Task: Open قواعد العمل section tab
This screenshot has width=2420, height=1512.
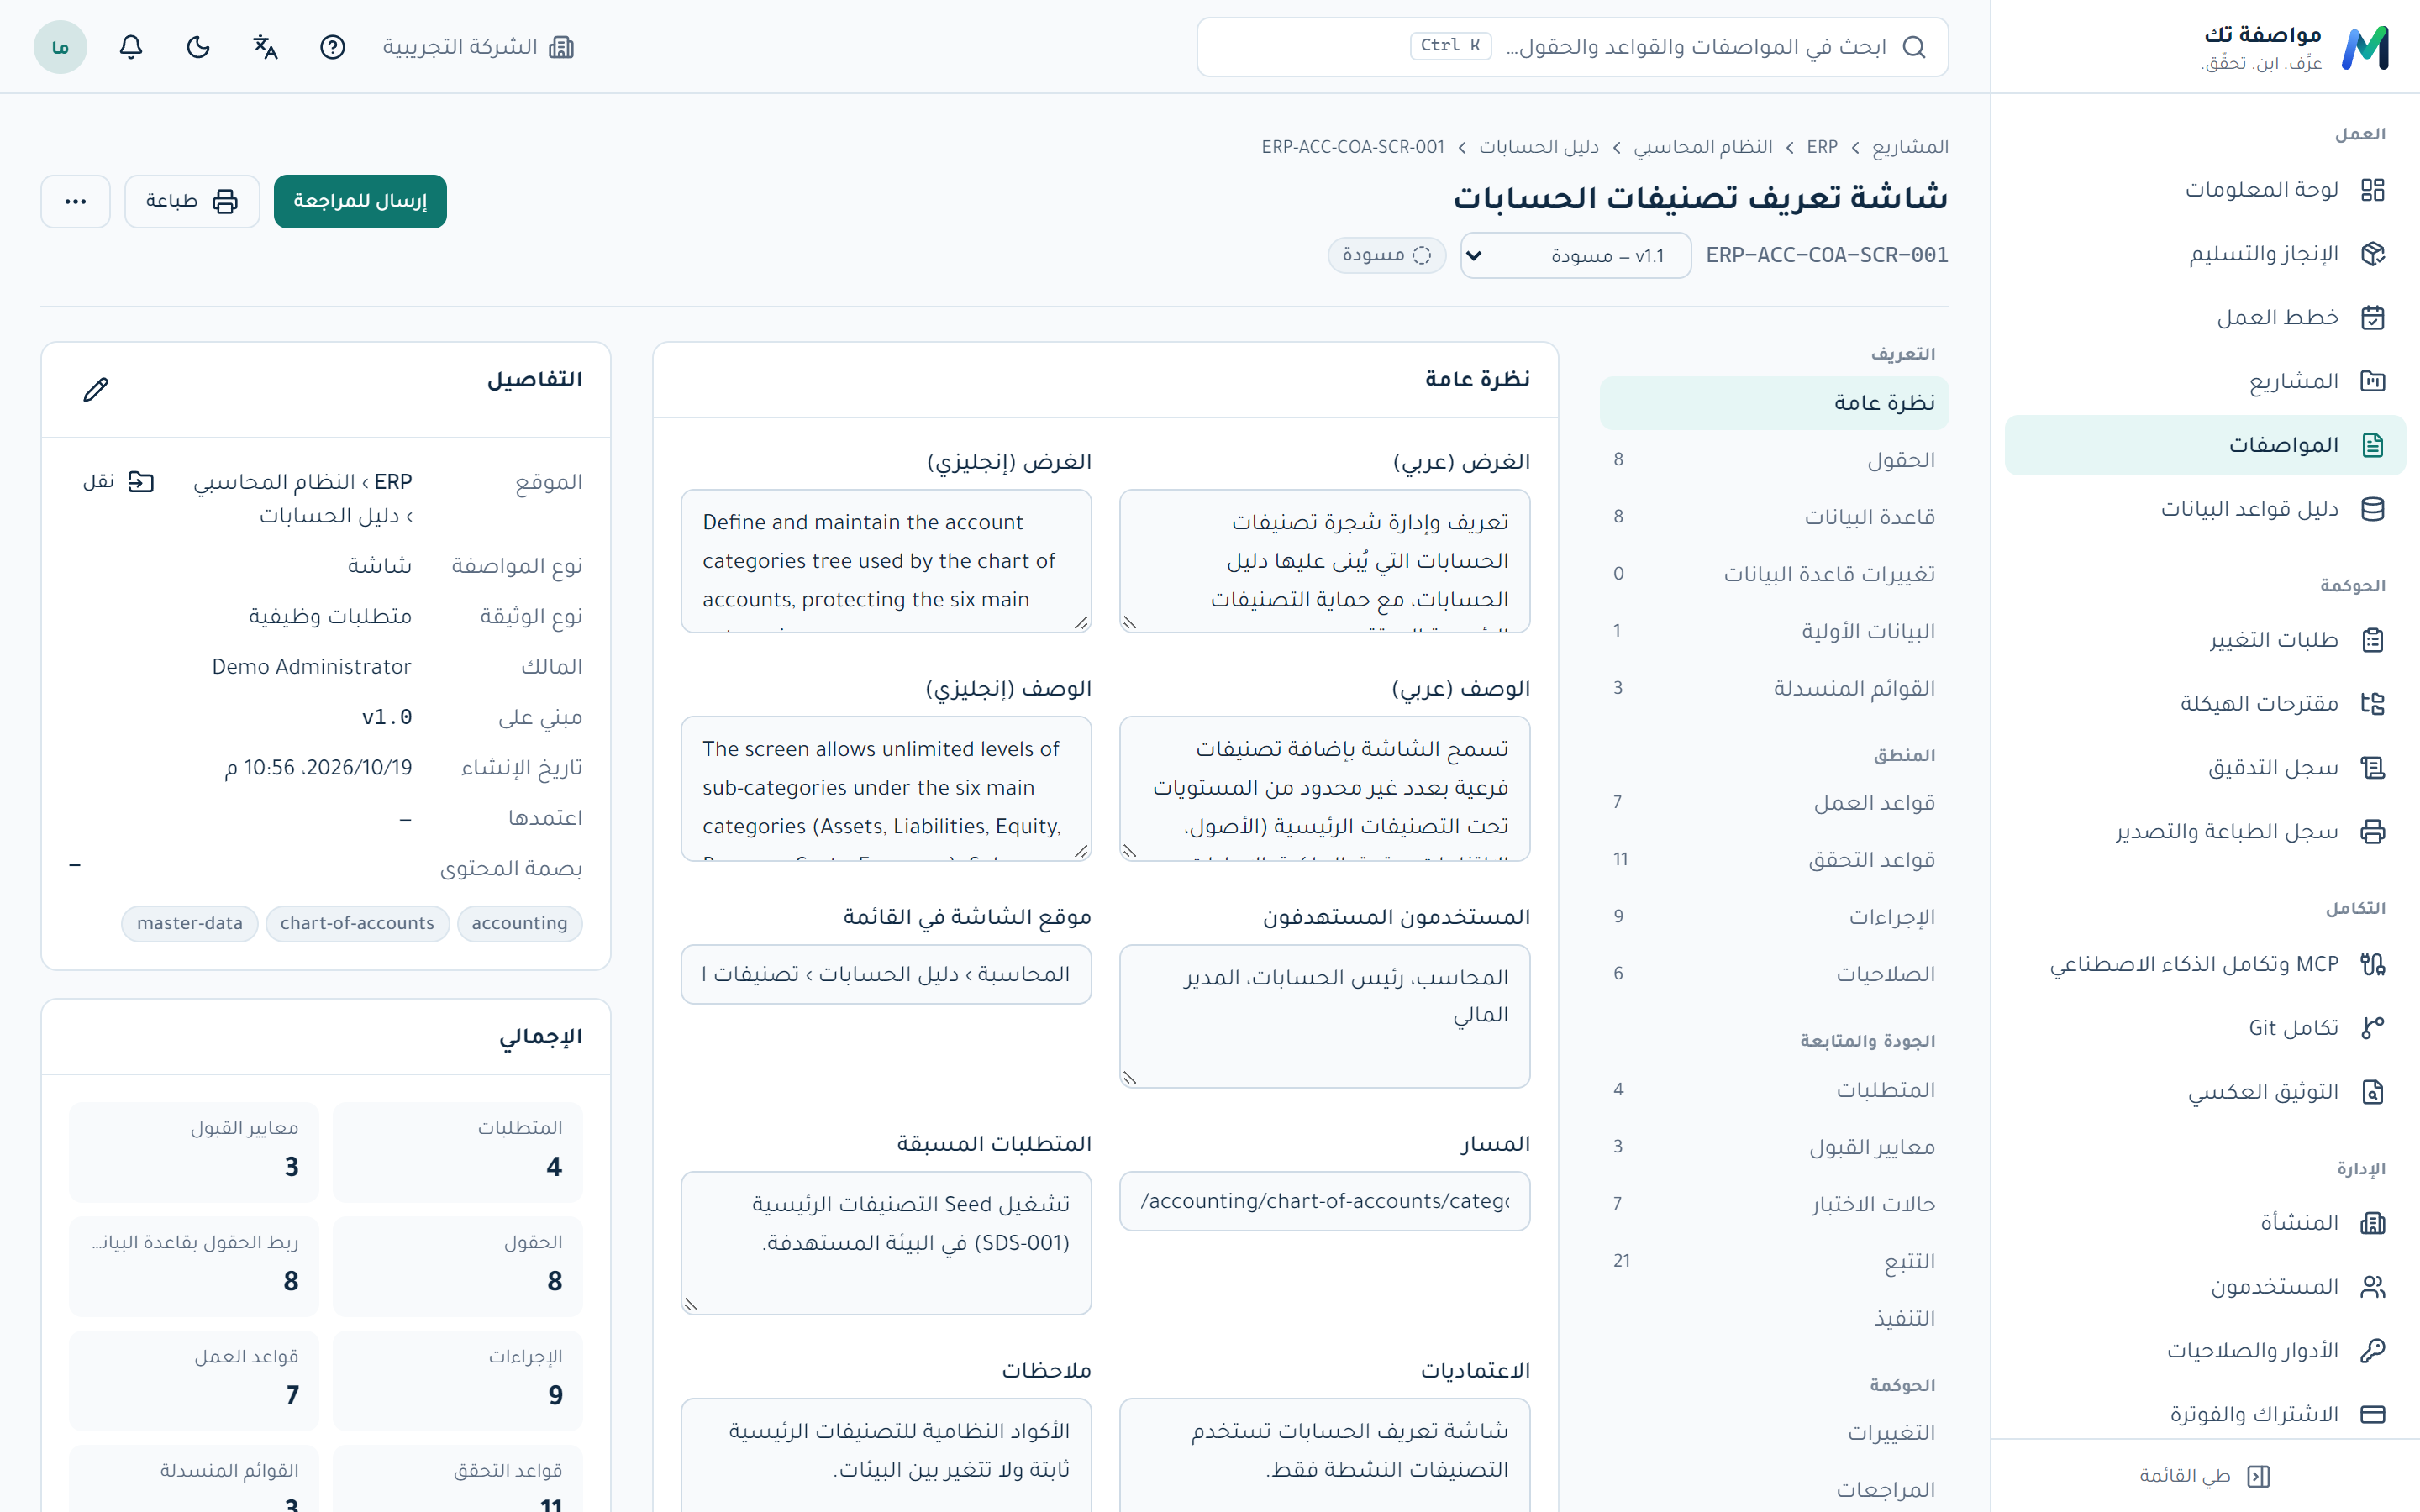Action: click(x=1774, y=803)
